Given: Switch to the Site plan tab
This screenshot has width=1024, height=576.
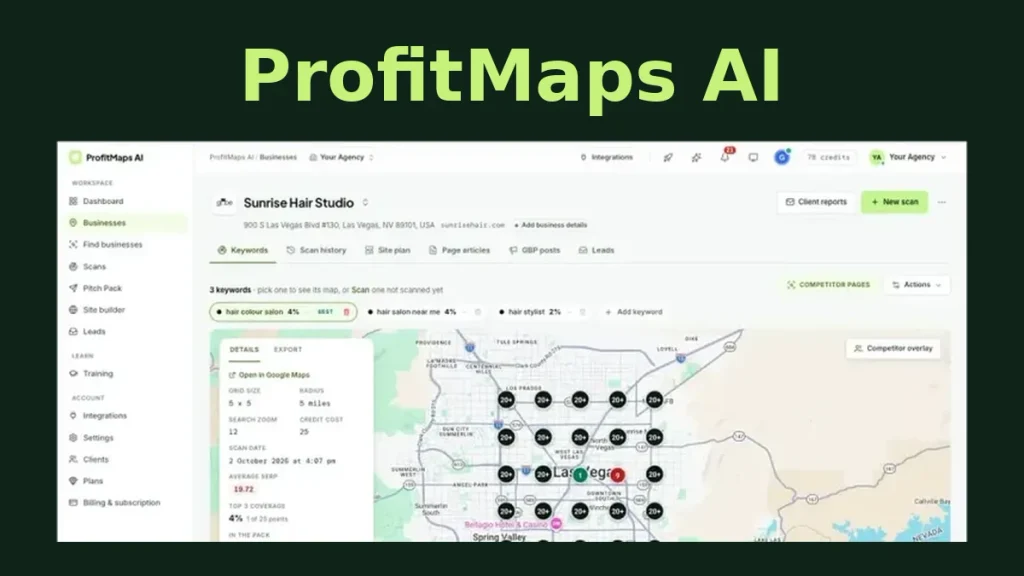Looking at the screenshot, I should tap(388, 250).
